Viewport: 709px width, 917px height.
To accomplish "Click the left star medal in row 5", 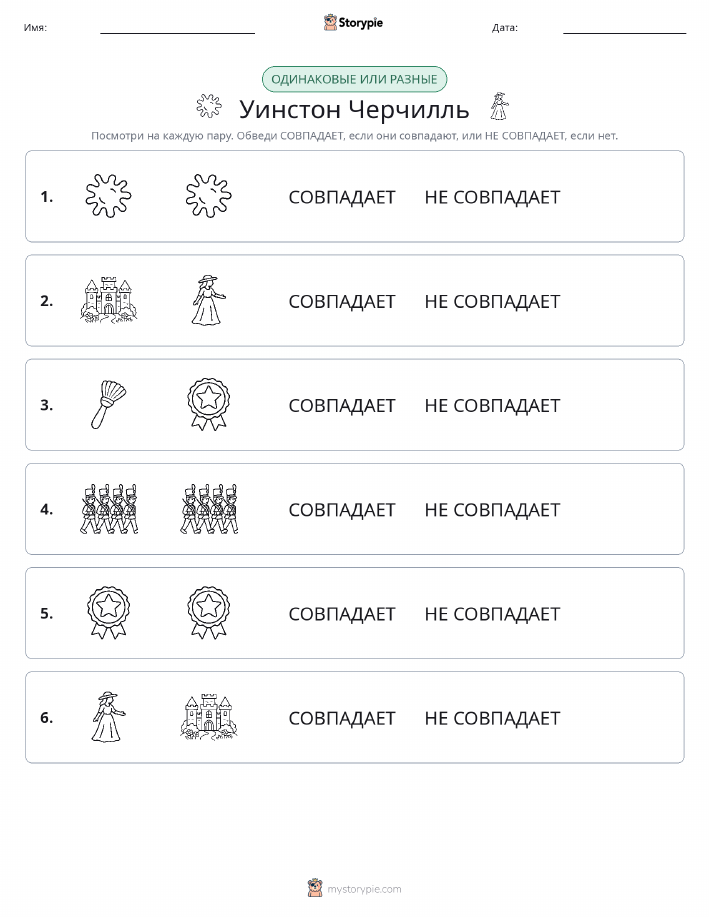I will [109, 613].
